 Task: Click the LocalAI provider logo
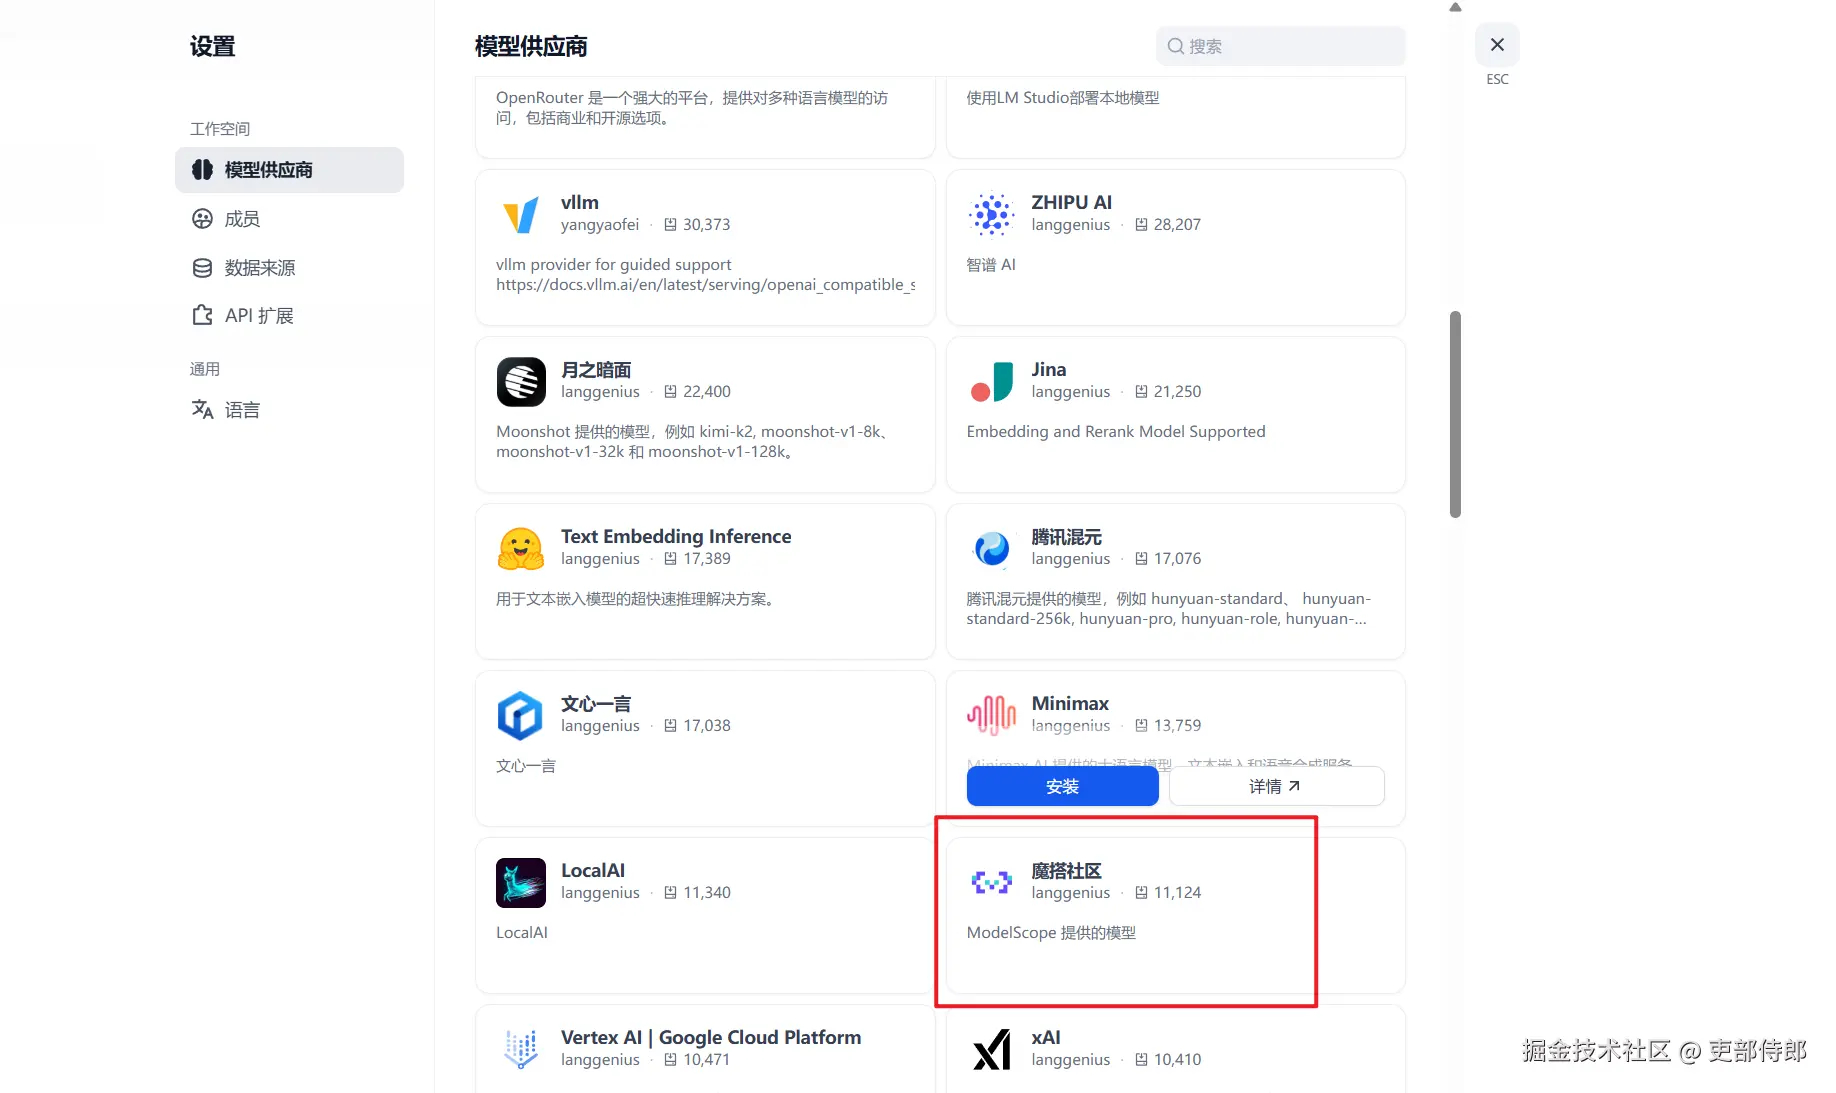coord(521,883)
